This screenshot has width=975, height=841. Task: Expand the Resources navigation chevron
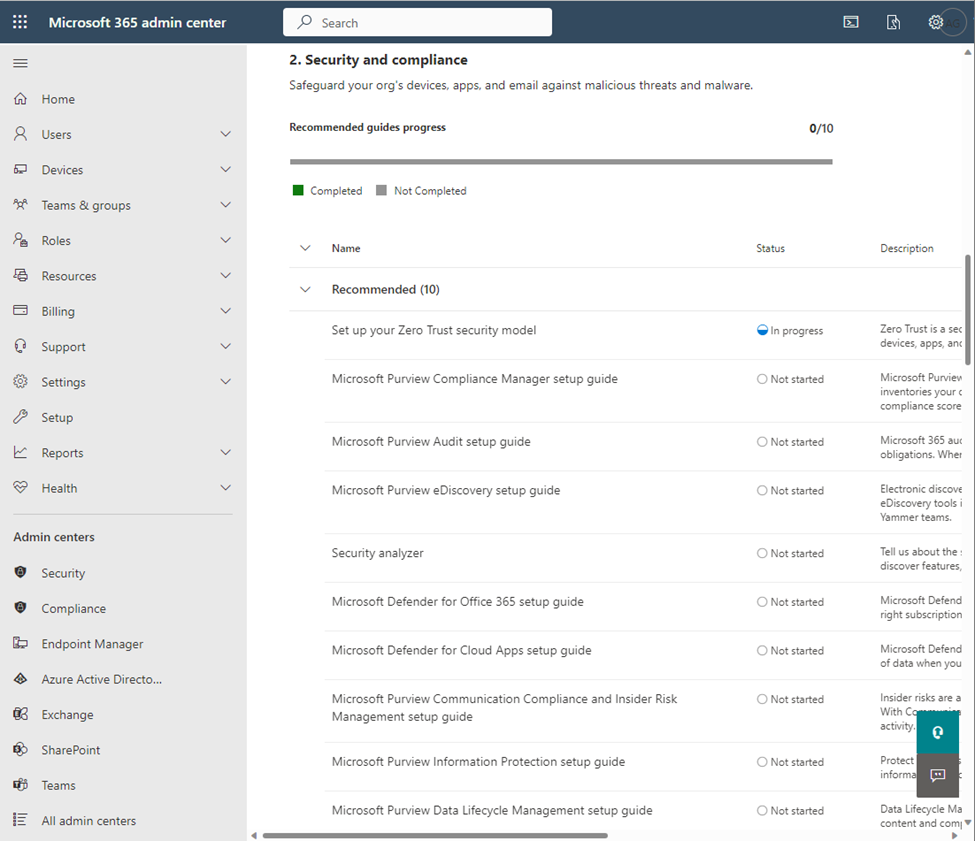click(x=226, y=275)
